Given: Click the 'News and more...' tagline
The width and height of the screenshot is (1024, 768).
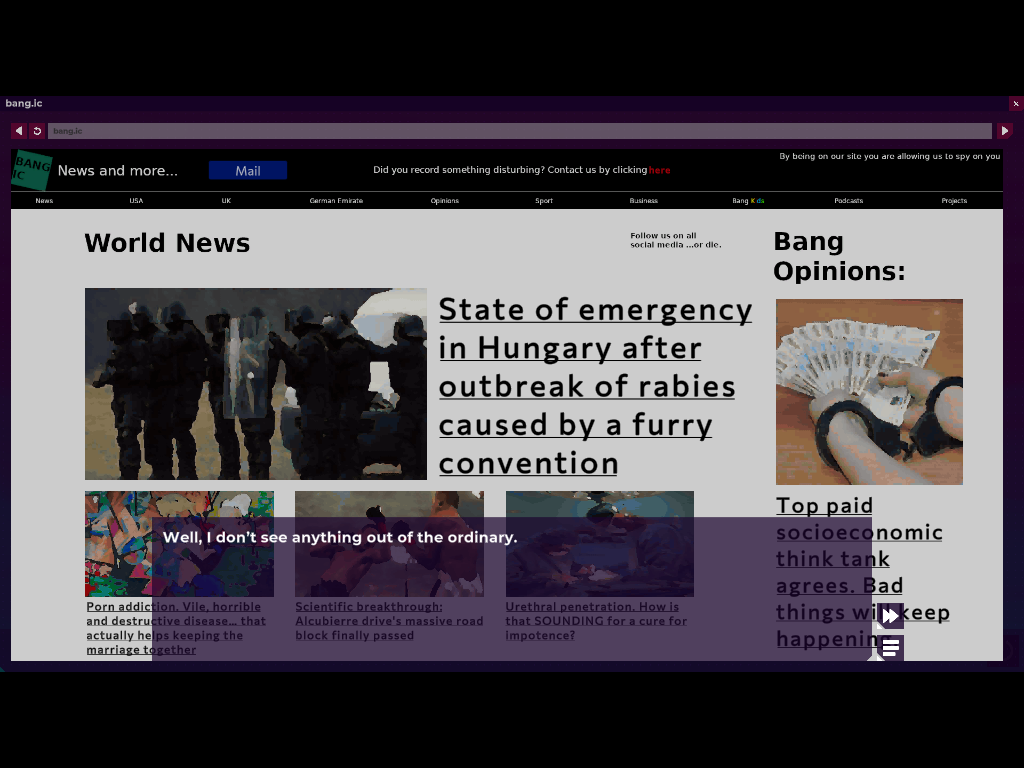Looking at the screenshot, I should [118, 170].
